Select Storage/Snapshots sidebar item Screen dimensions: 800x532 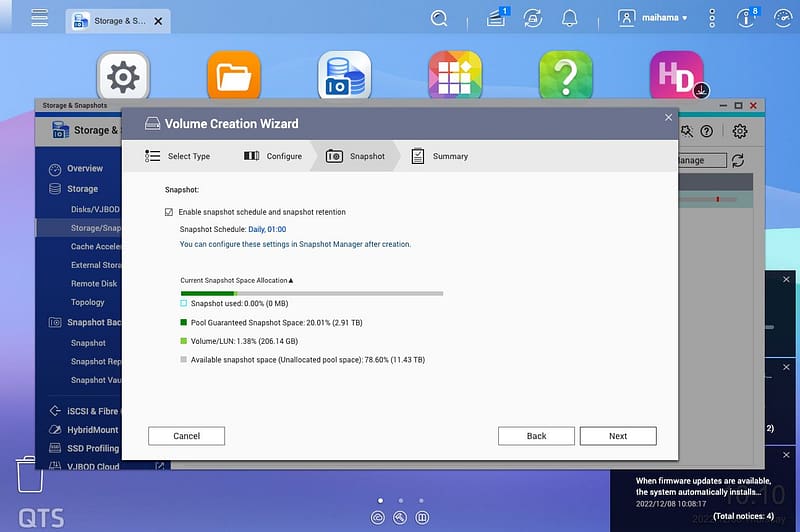pos(79,228)
